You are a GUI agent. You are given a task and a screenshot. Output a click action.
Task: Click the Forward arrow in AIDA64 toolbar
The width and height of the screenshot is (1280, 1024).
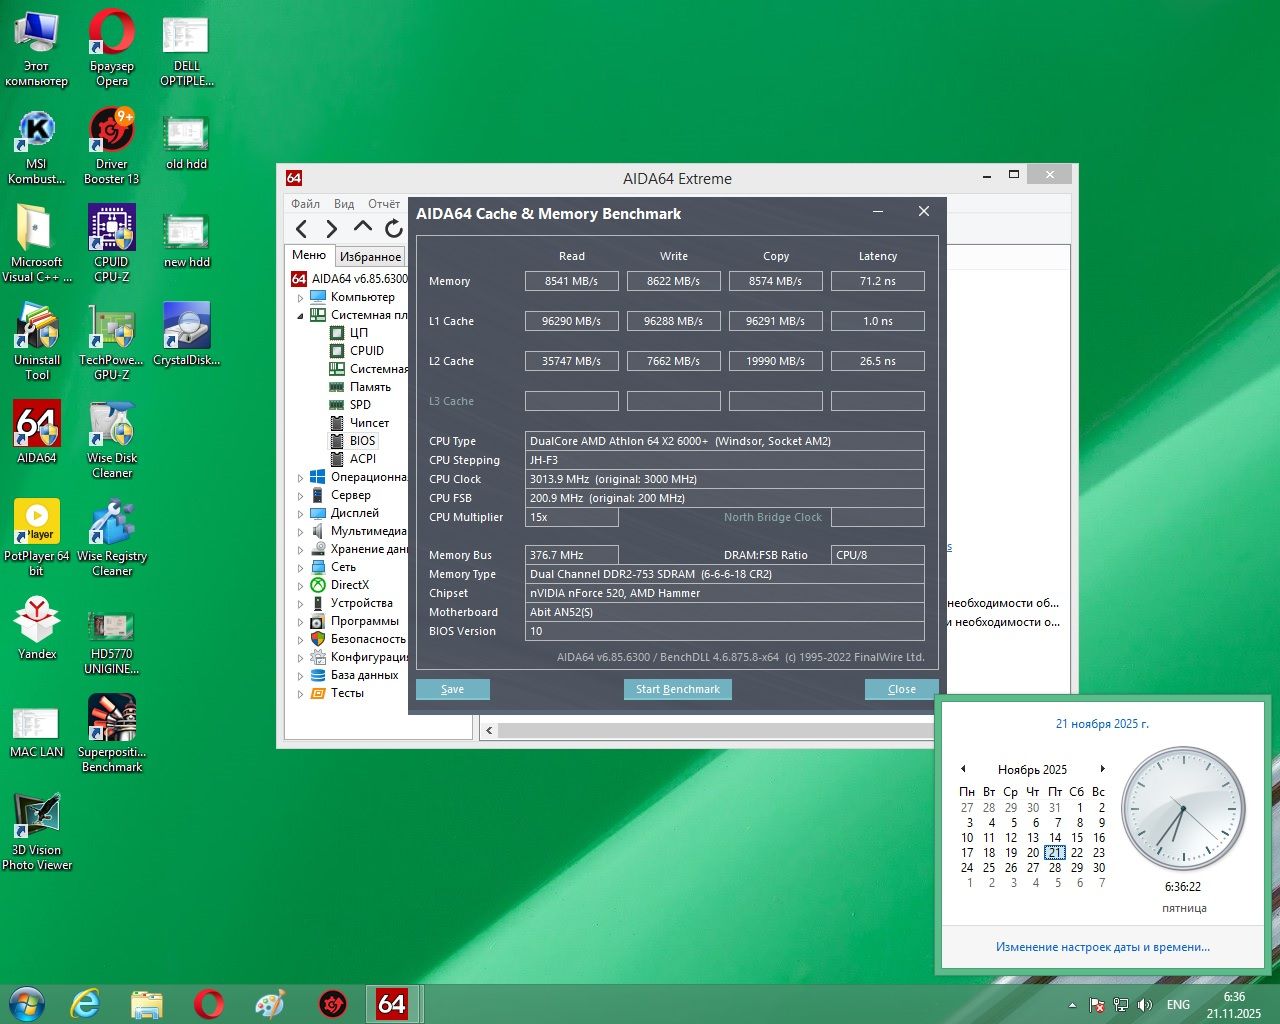coord(332,229)
